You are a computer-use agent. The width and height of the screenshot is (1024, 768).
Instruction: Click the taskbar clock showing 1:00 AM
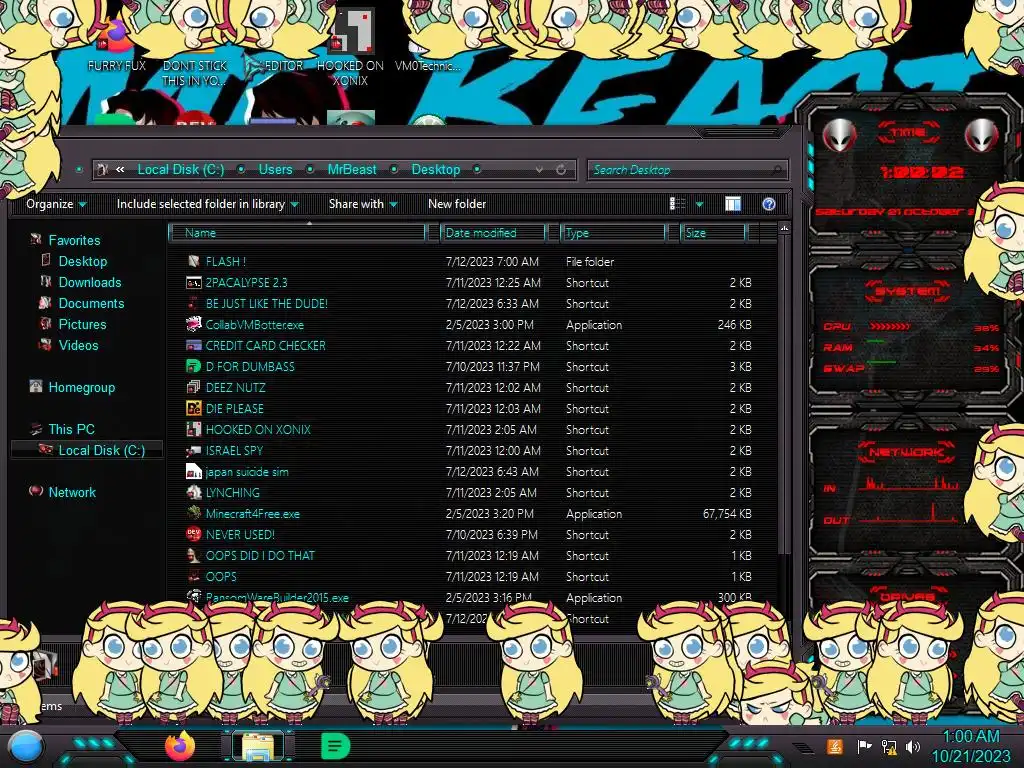click(971, 737)
